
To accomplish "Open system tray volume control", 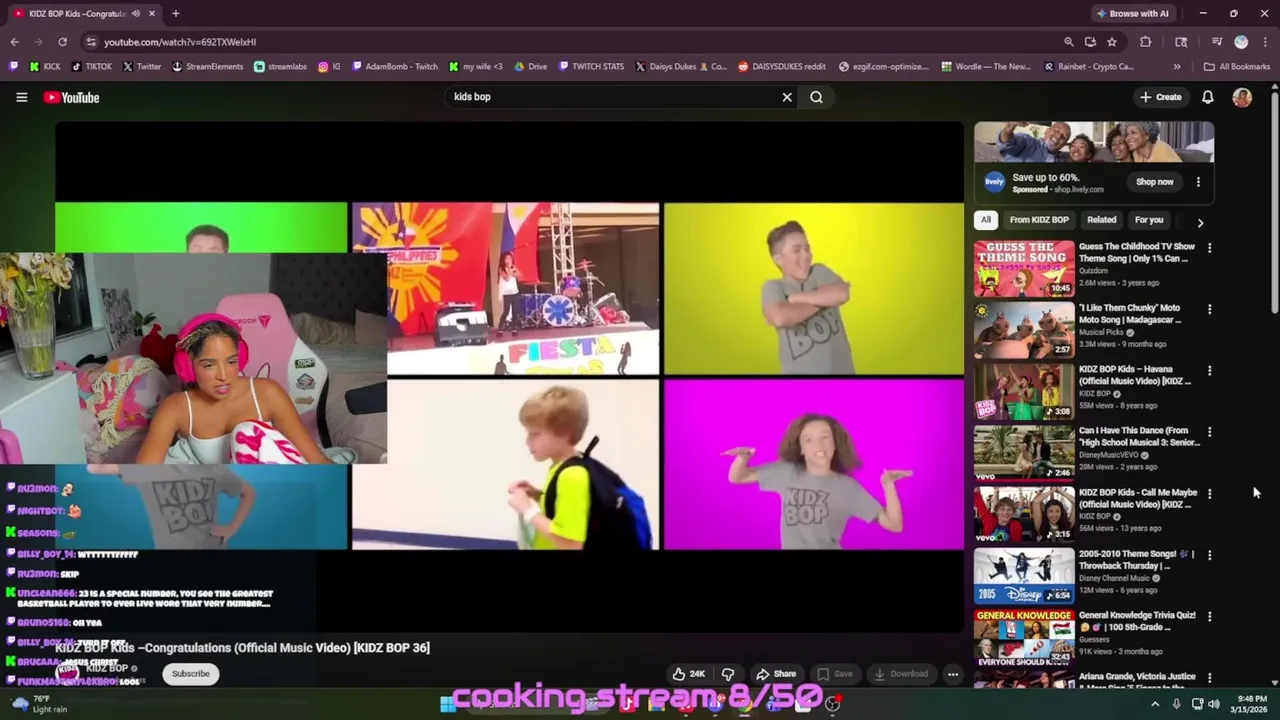I will 1214,704.
